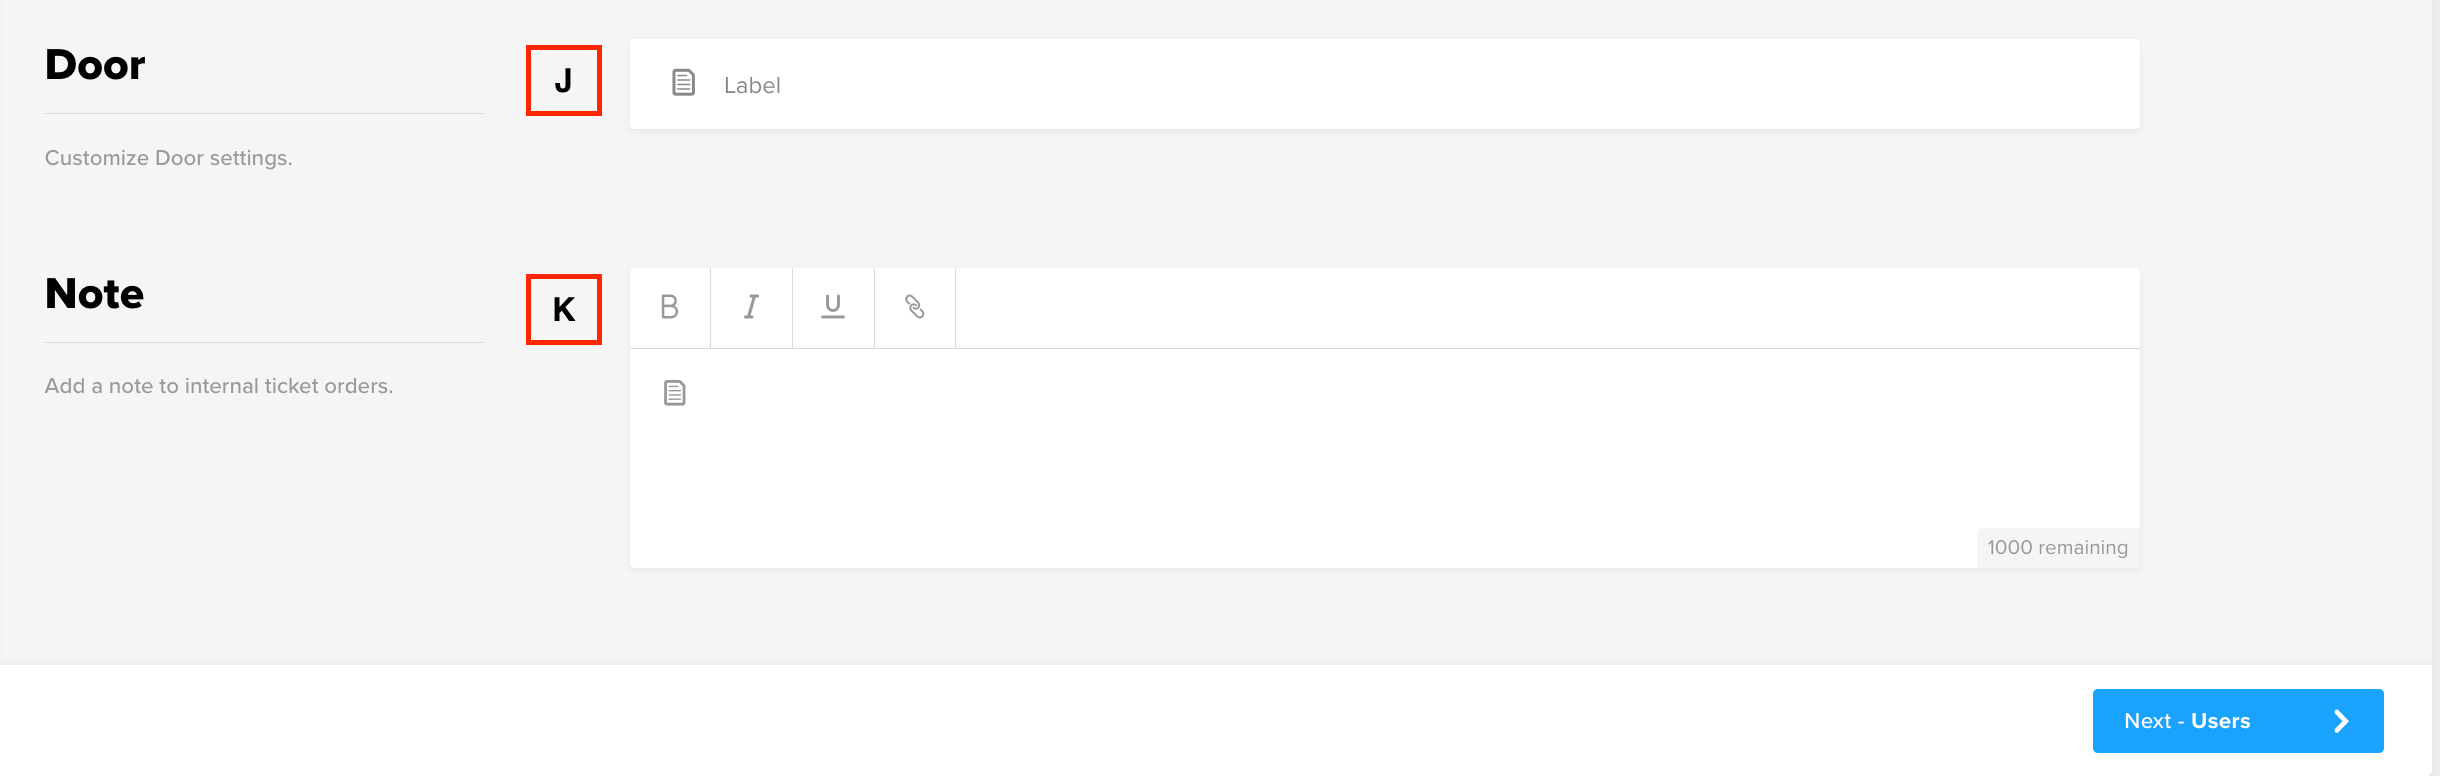Click into the Door Label input field
This screenshot has width=2440, height=776.
pyautogui.click(x=1385, y=84)
